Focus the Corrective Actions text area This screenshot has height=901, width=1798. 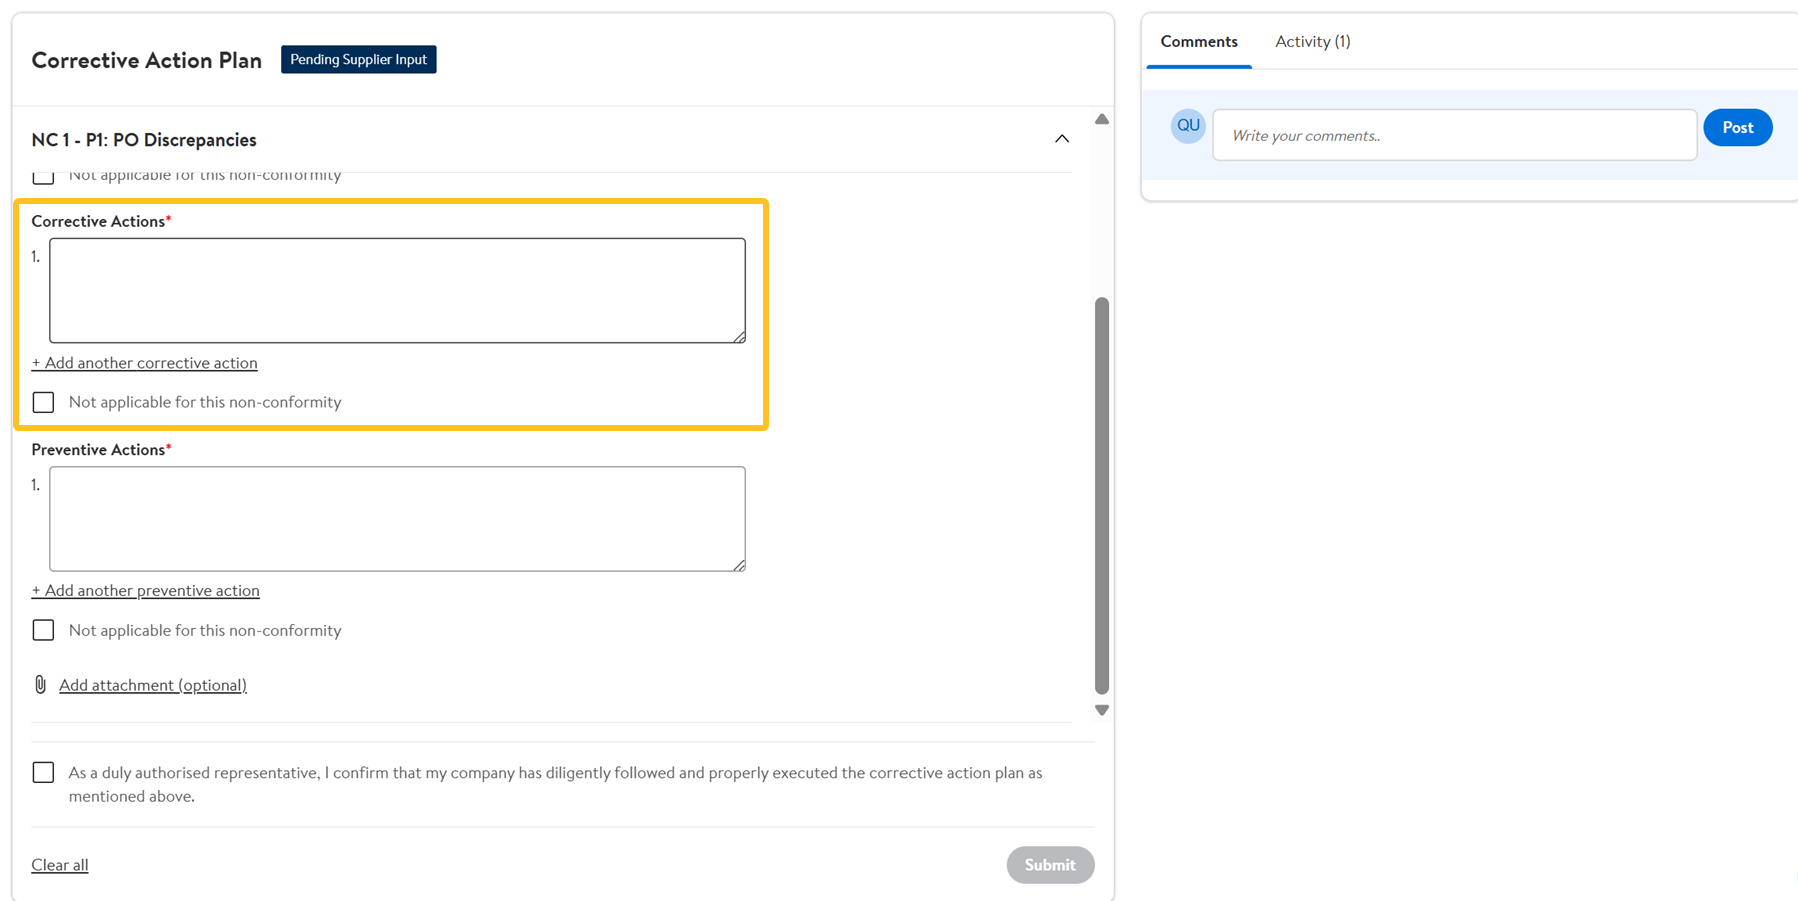coord(397,290)
